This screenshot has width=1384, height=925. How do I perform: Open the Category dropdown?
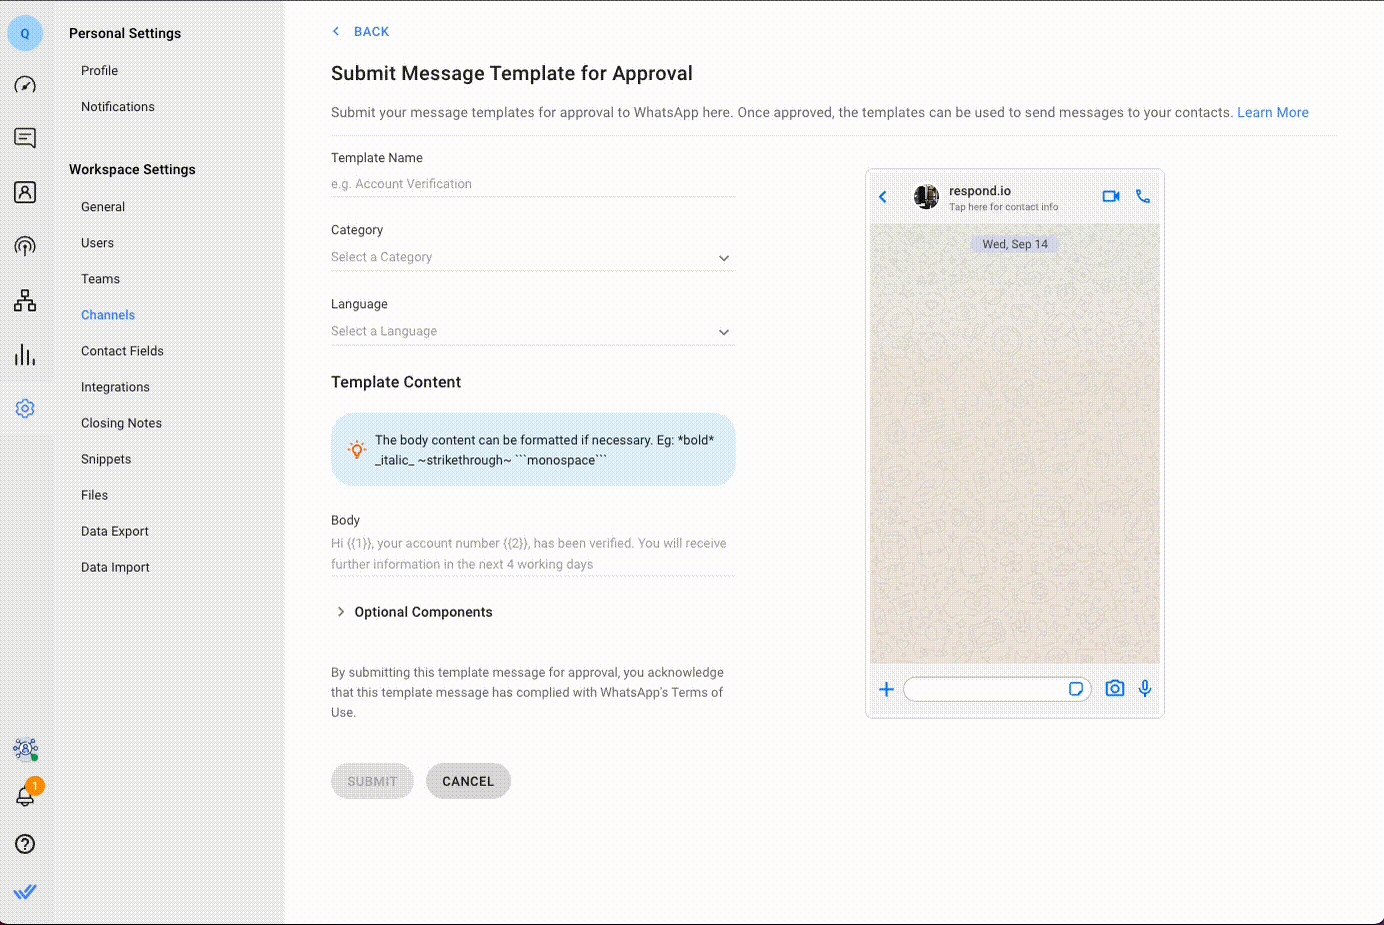click(533, 257)
